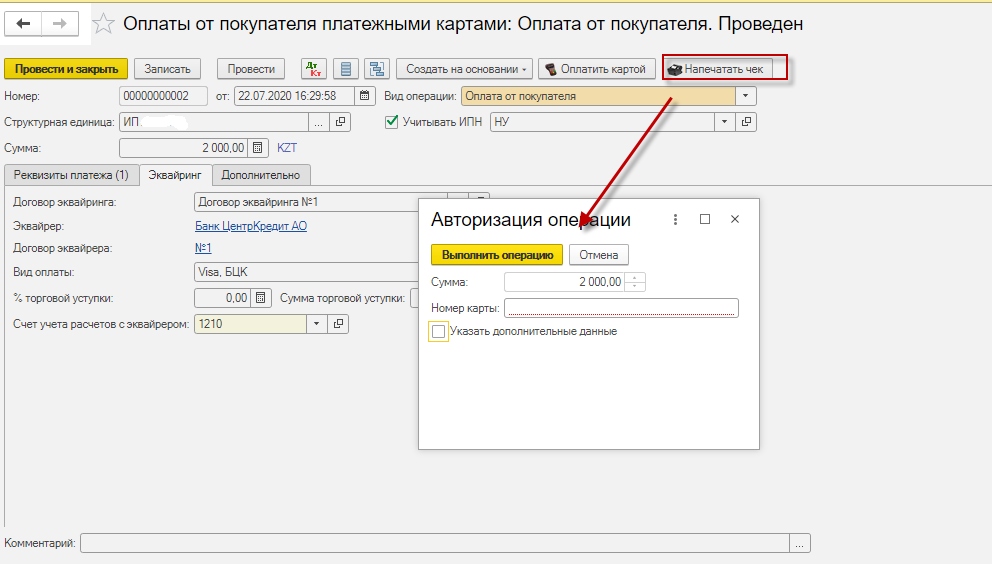Click the main Сумма field 2 000,00
Image resolution: width=992 pixels, height=564 pixels.
183,148
